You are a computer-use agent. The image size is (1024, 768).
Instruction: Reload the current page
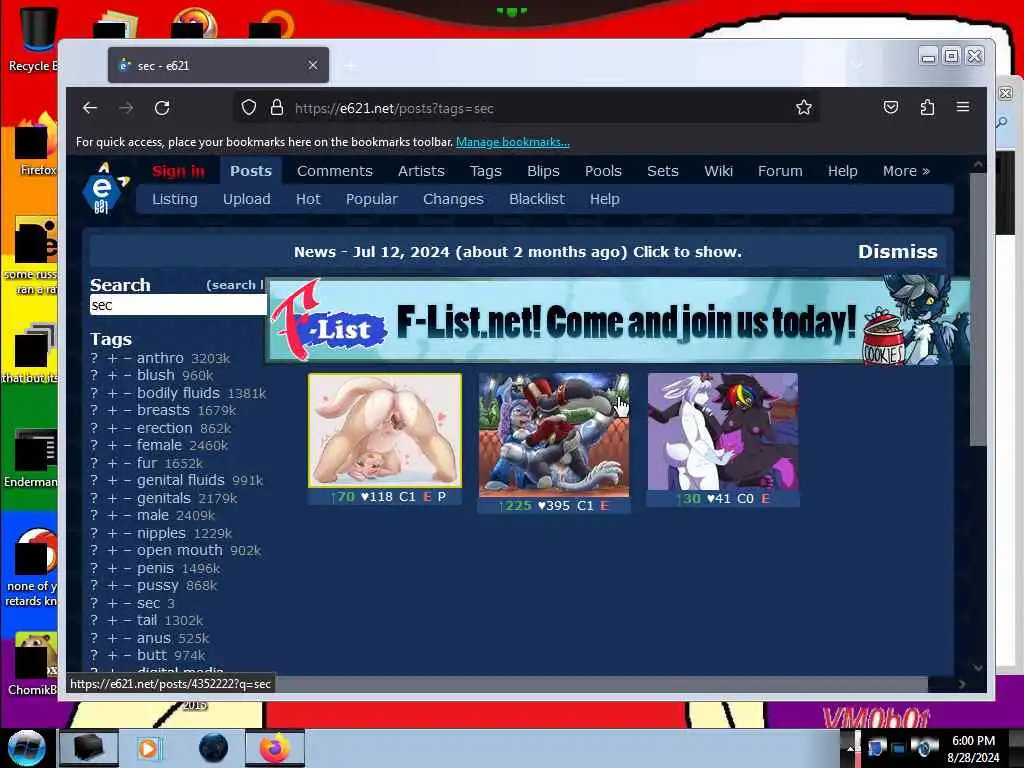pos(162,108)
